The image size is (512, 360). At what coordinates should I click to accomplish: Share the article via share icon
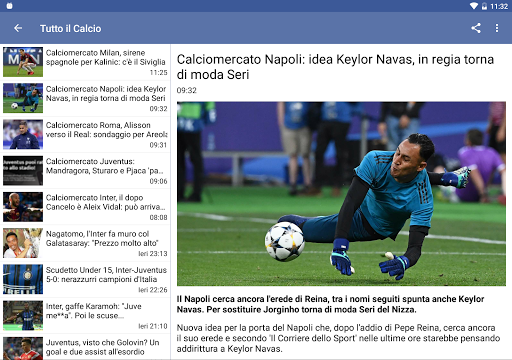point(476,28)
